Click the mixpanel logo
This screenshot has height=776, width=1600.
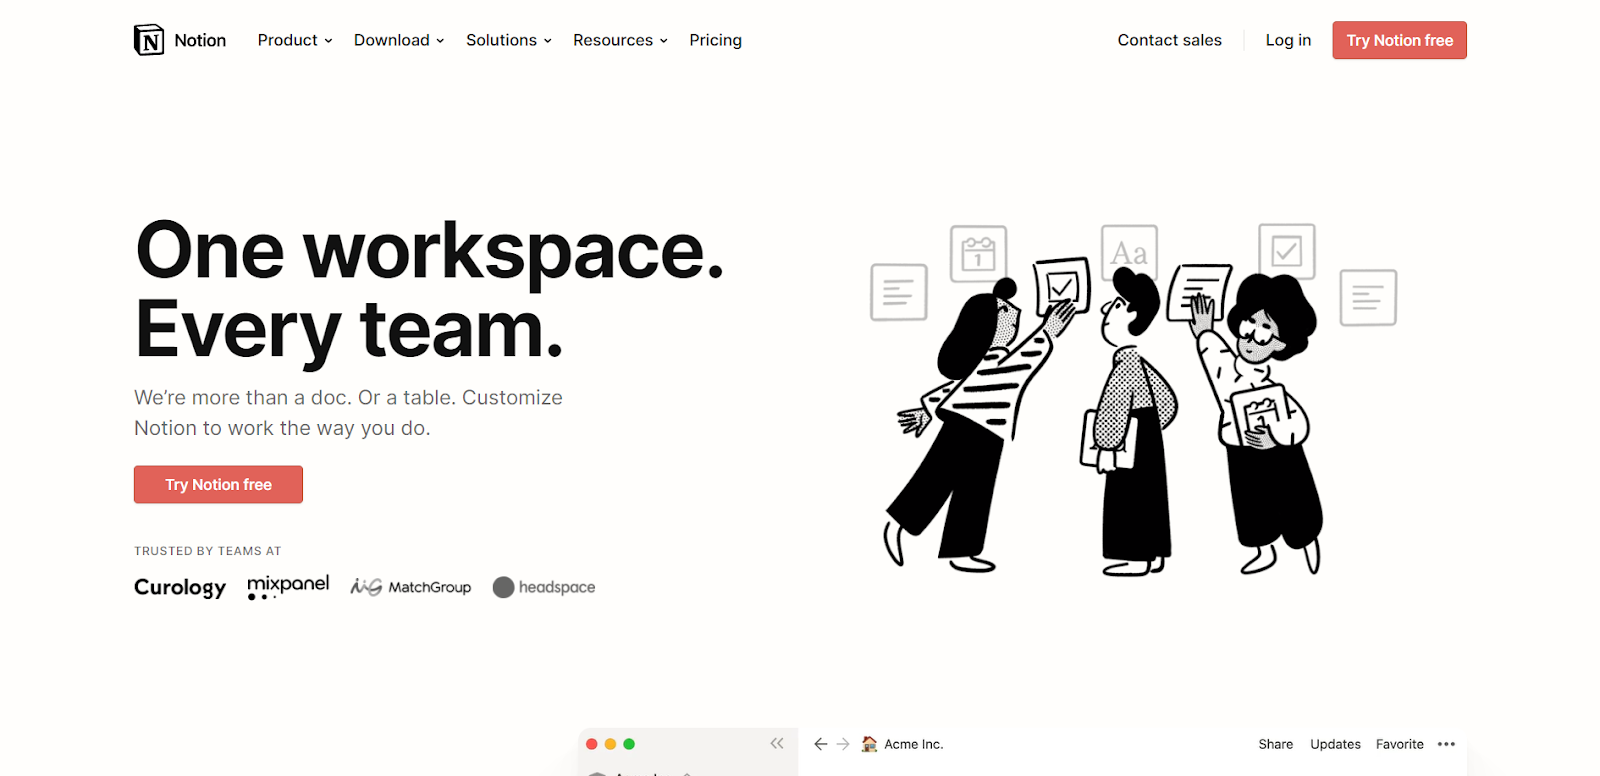point(288,586)
